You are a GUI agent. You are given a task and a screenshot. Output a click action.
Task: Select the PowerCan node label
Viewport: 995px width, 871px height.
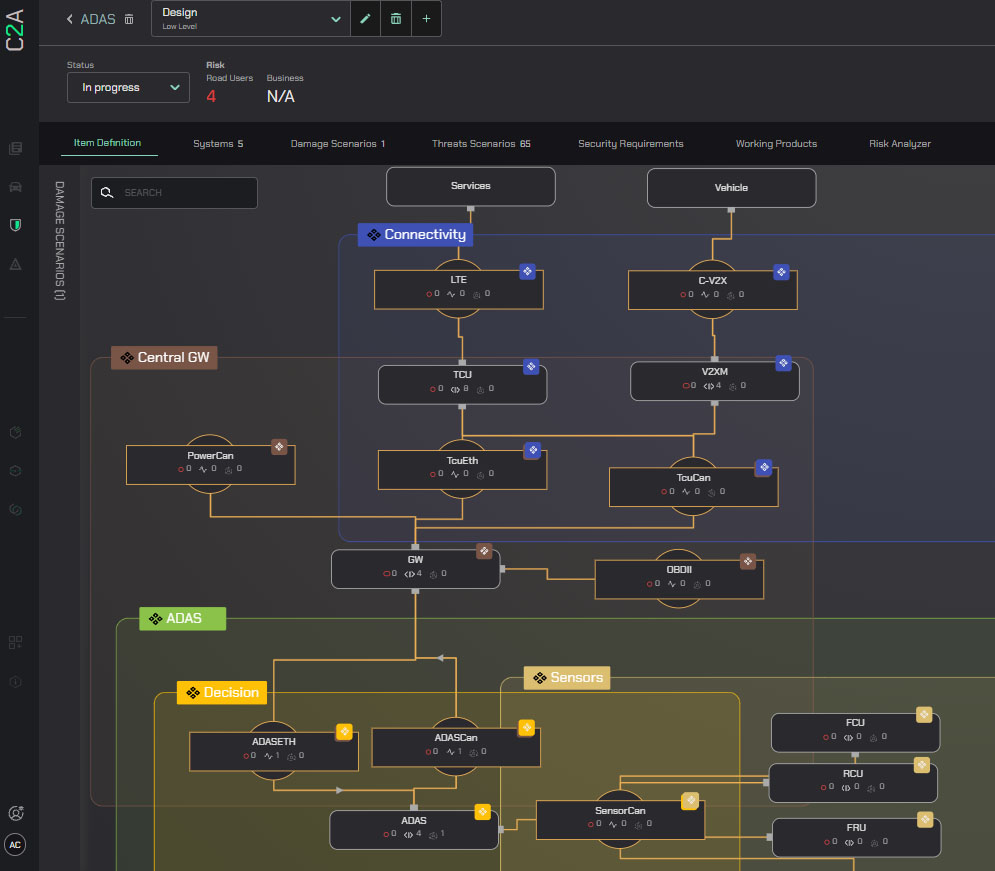[210, 455]
